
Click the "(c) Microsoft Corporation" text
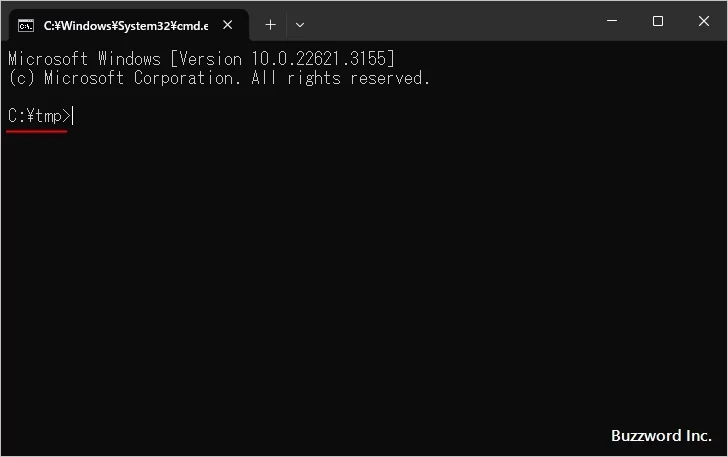tap(125, 78)
